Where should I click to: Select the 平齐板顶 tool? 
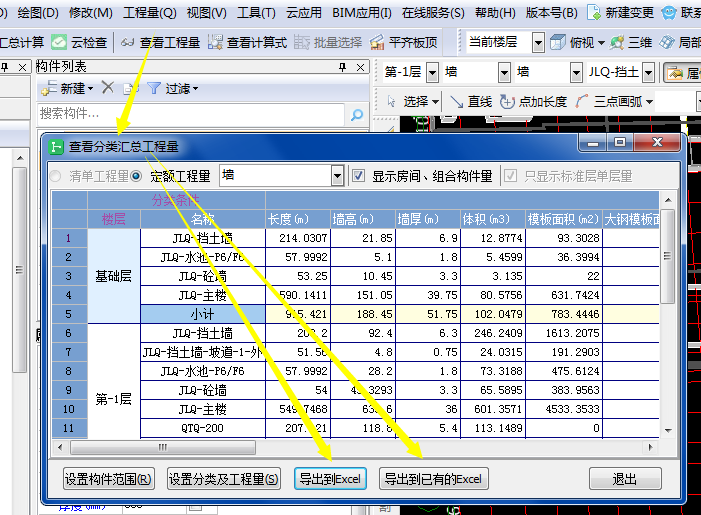403,42
